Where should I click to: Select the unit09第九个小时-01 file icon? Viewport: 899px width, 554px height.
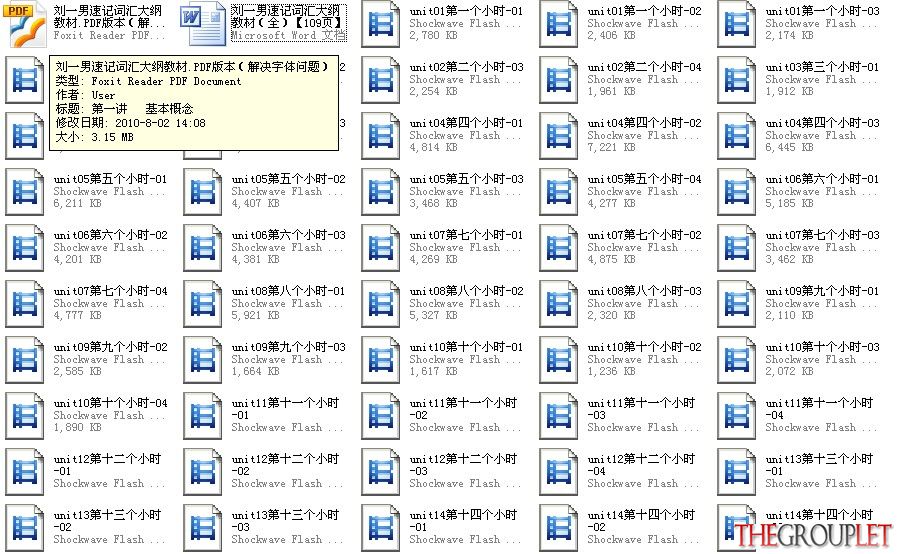(737, 304)
